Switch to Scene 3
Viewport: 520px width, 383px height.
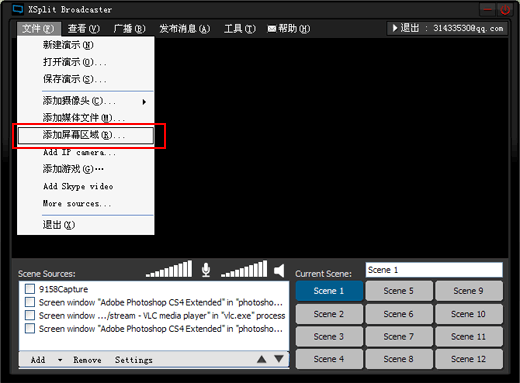[329, 336]
